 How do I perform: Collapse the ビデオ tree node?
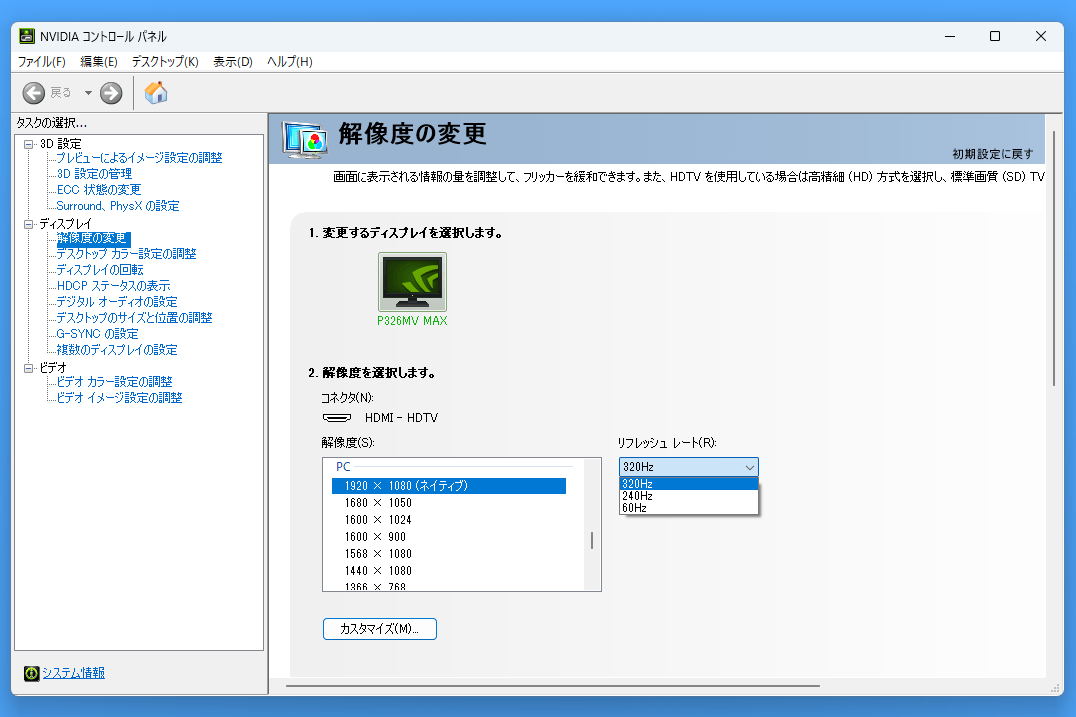coord(29,368)
